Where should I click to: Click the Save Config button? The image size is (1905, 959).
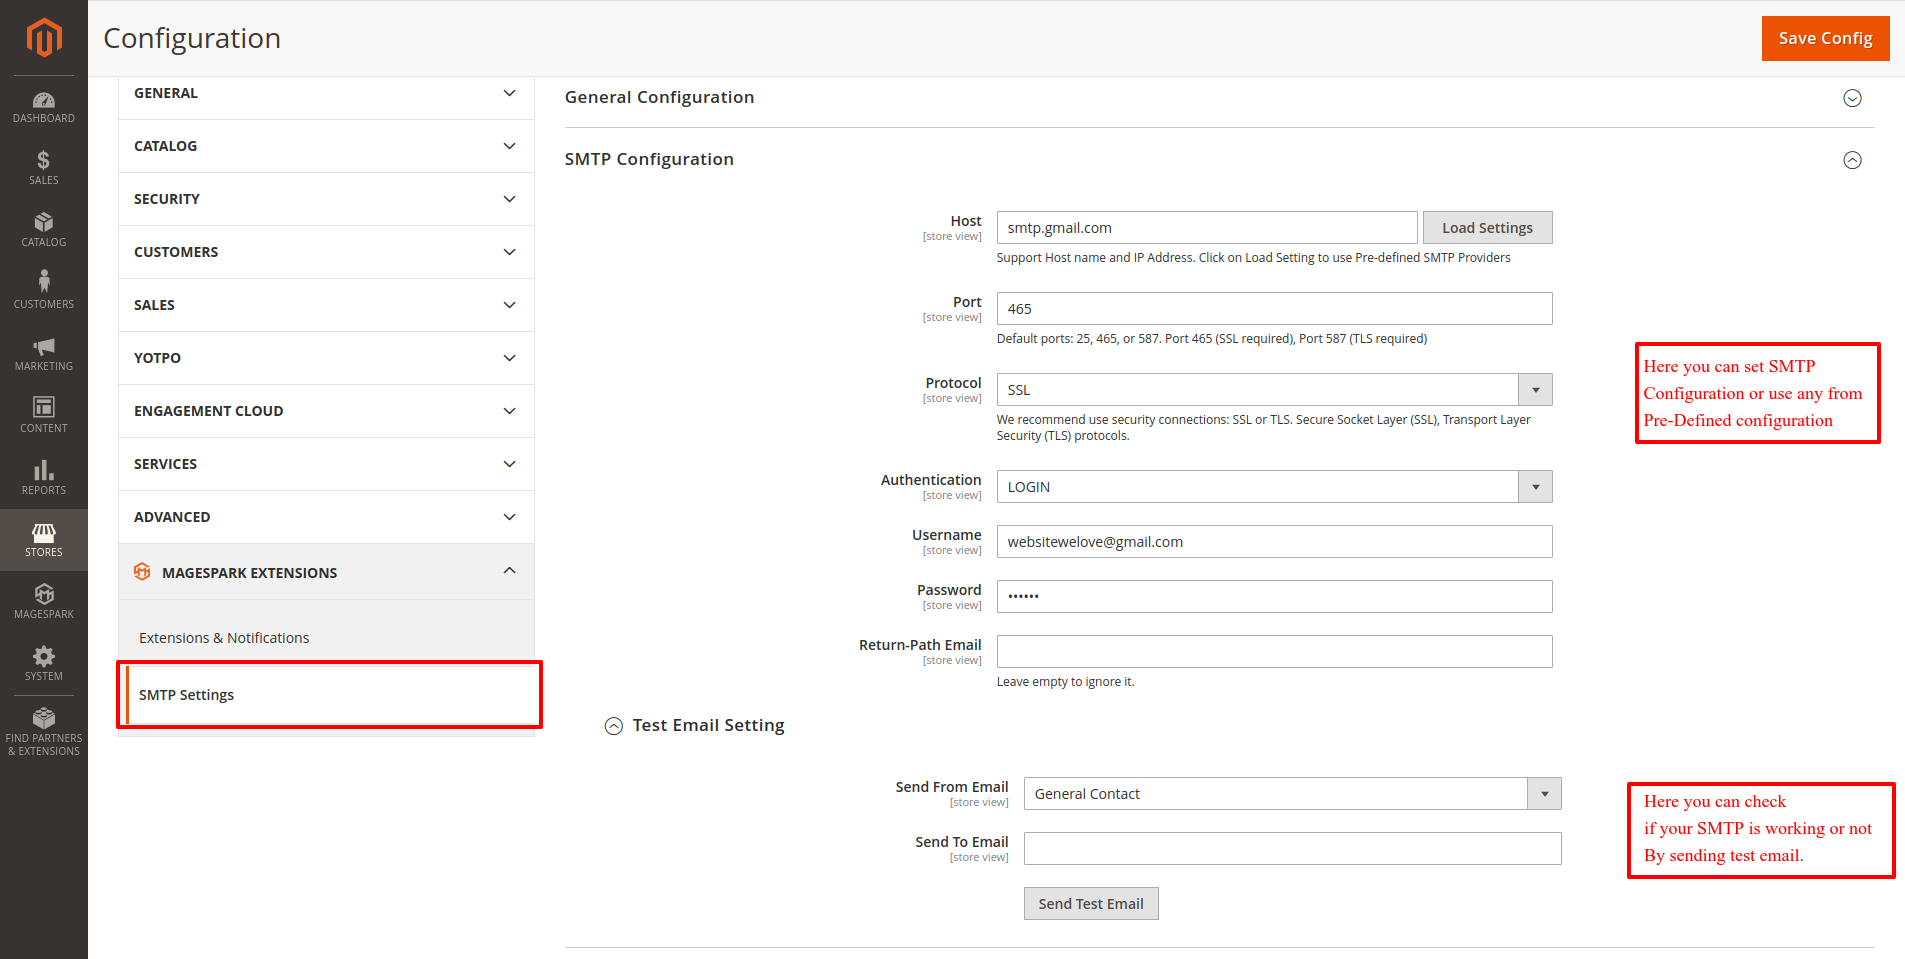point(1825,38)
